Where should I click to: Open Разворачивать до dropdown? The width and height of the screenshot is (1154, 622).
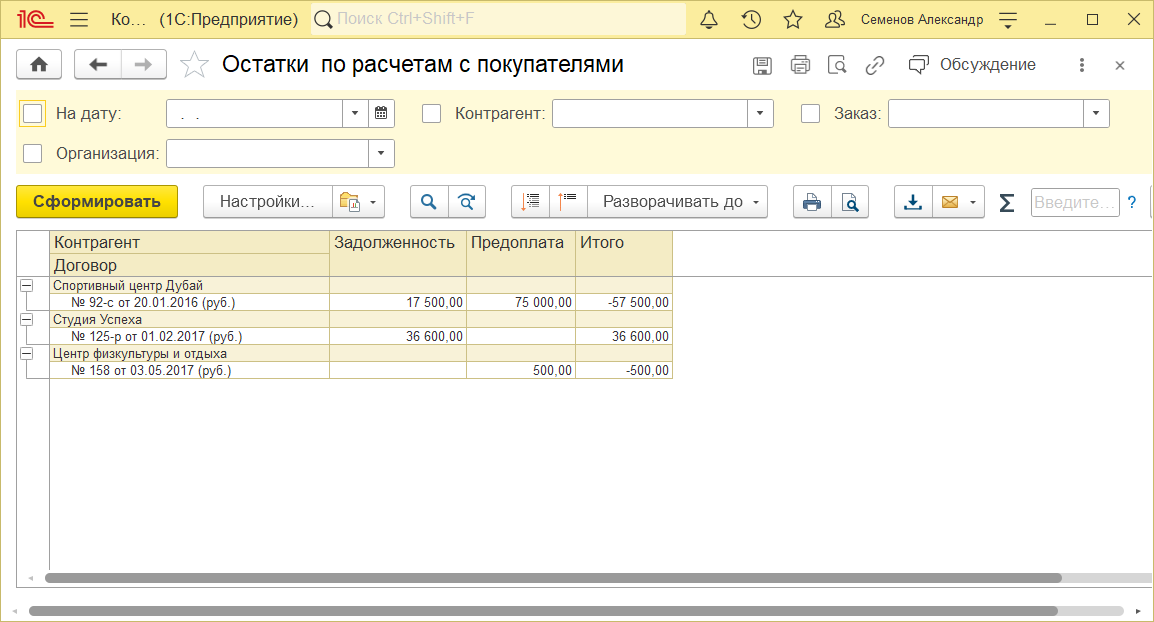pos(678,202)
